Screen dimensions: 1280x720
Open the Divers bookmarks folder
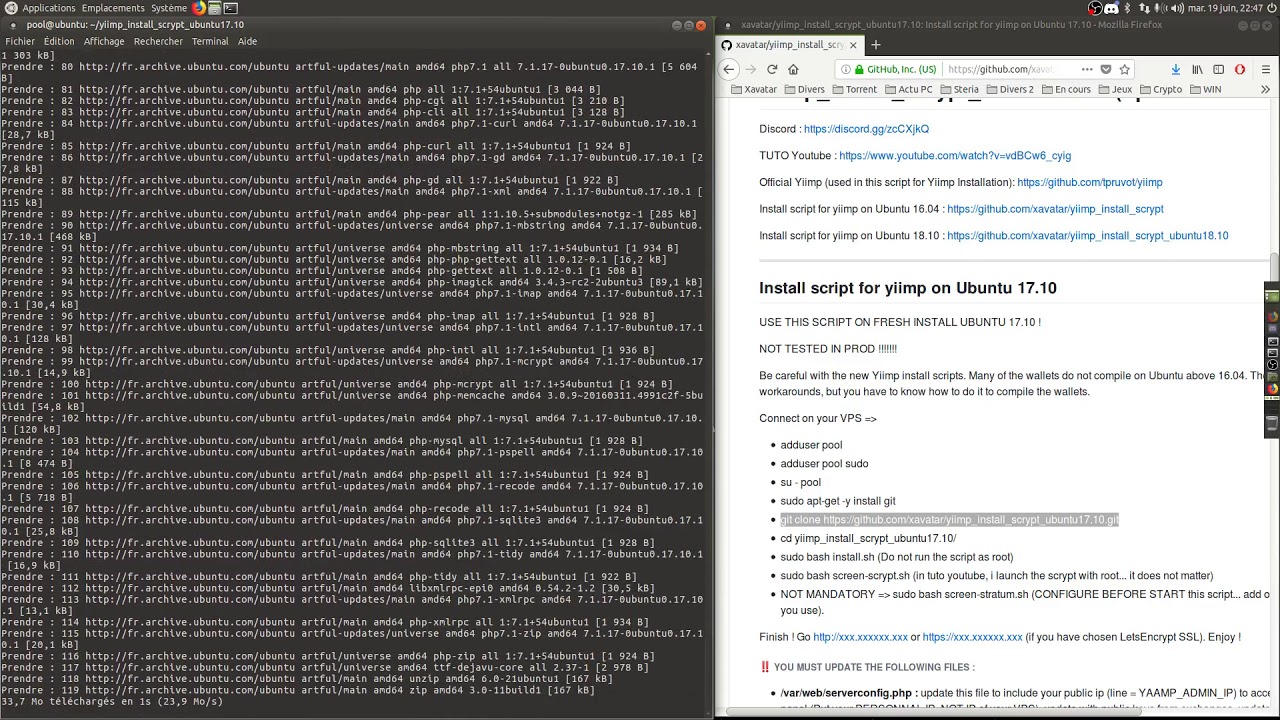coord(804,89)
